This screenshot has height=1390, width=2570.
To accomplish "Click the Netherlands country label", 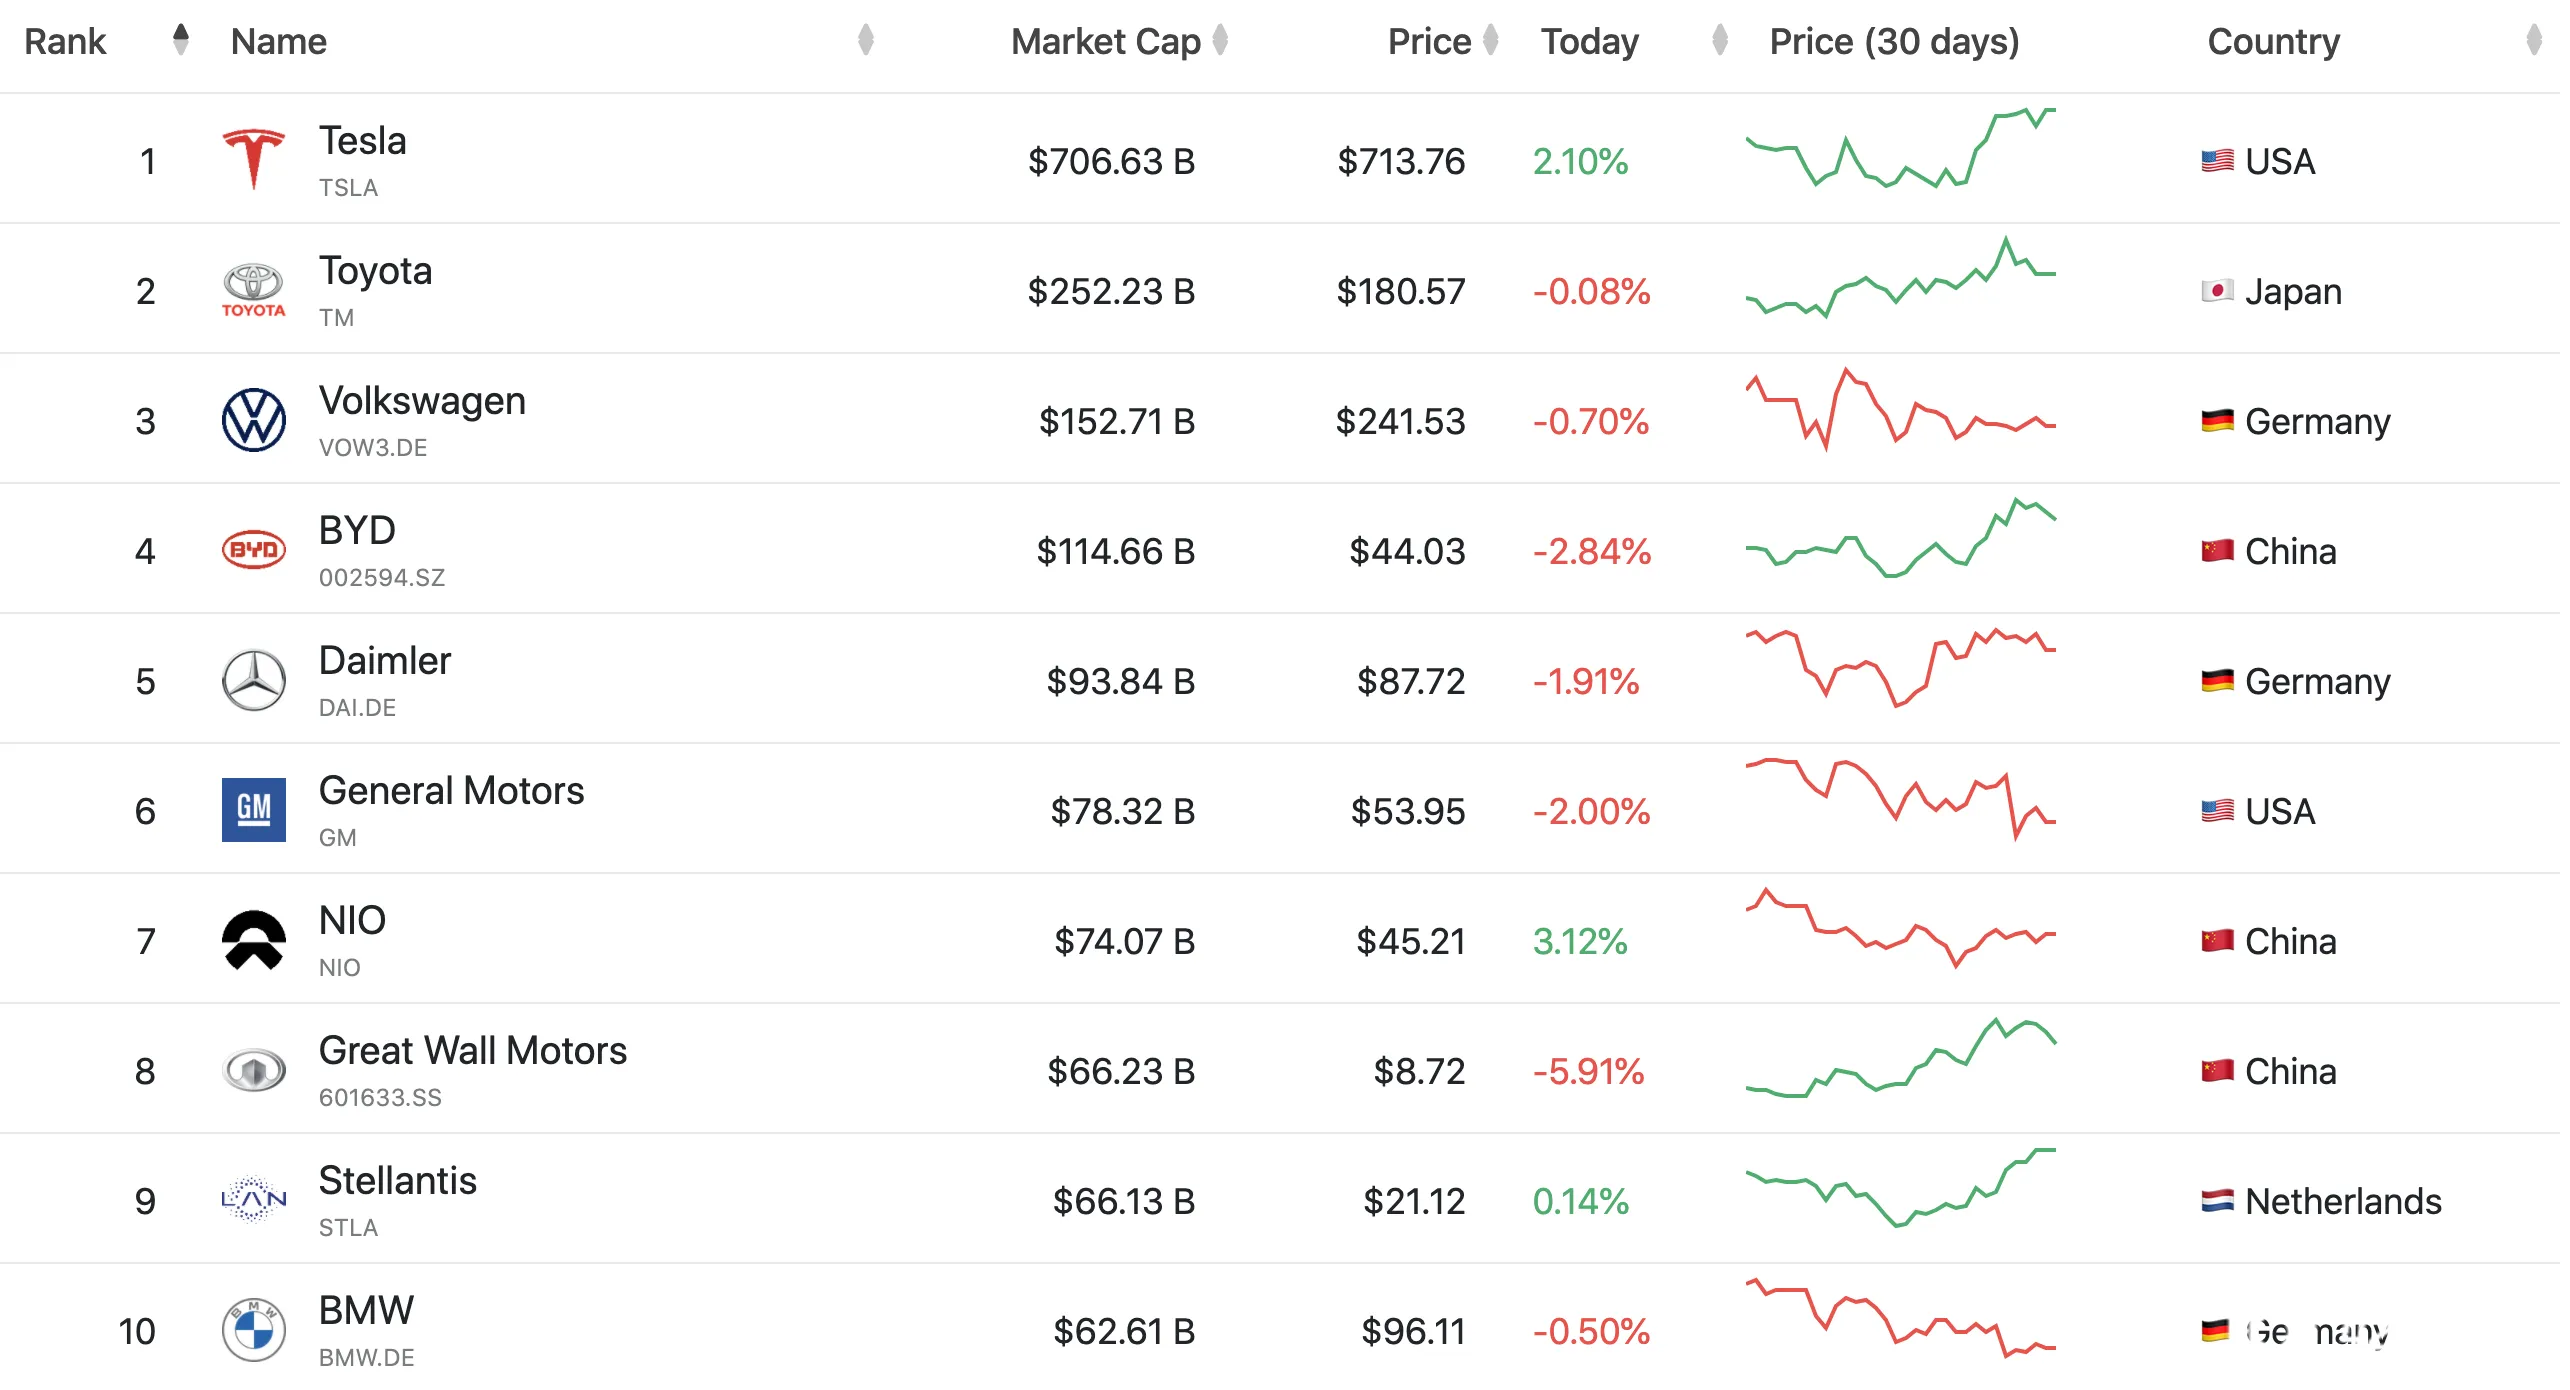I will tap(2344, 1201).
